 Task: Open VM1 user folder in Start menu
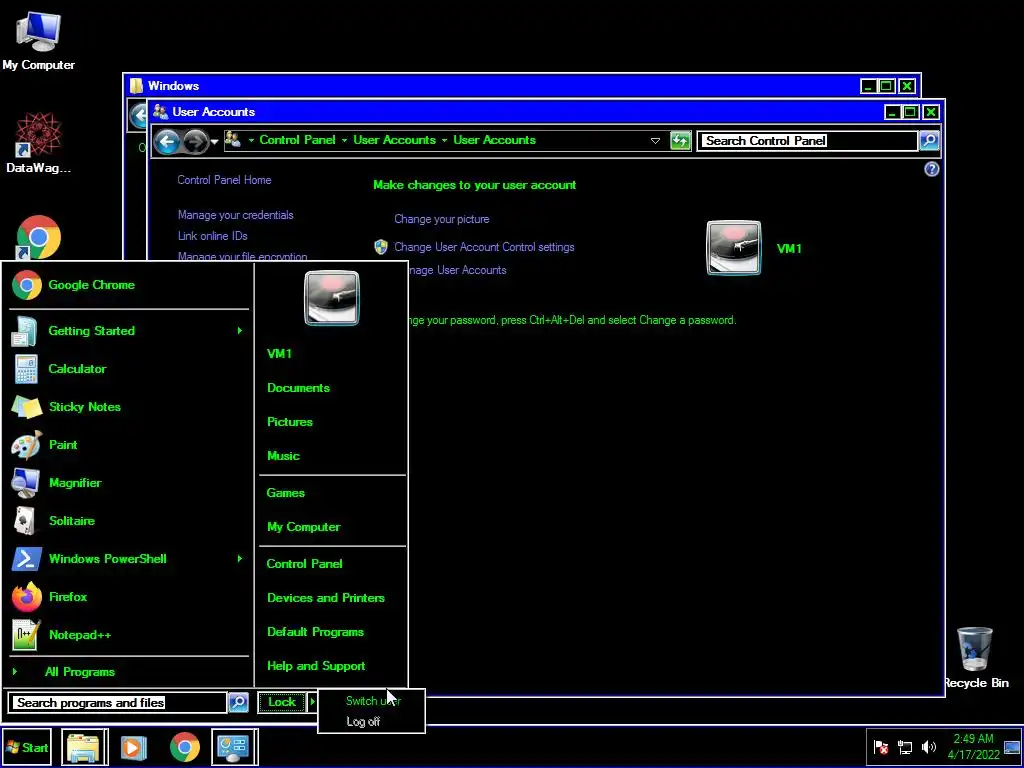click(280, 353)
